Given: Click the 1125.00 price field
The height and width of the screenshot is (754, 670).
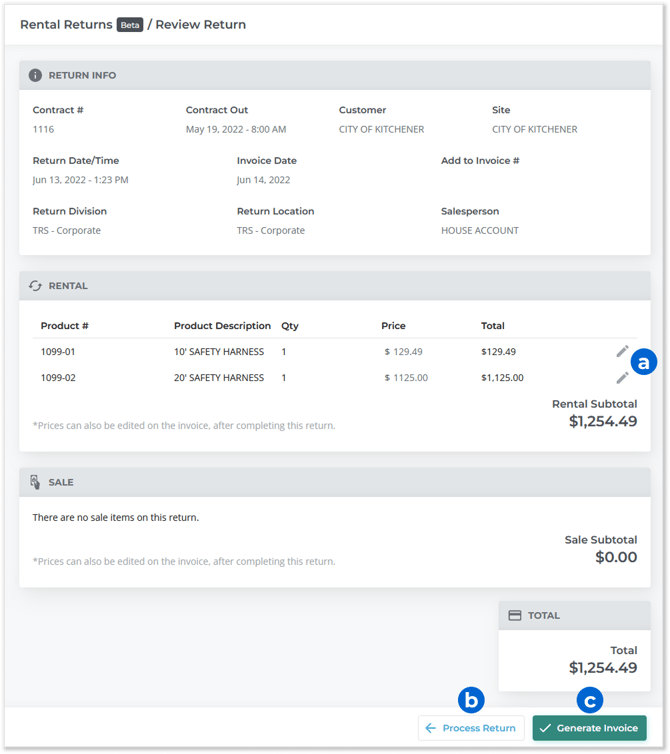Looking at the screenshot, I should pos(410,378).
